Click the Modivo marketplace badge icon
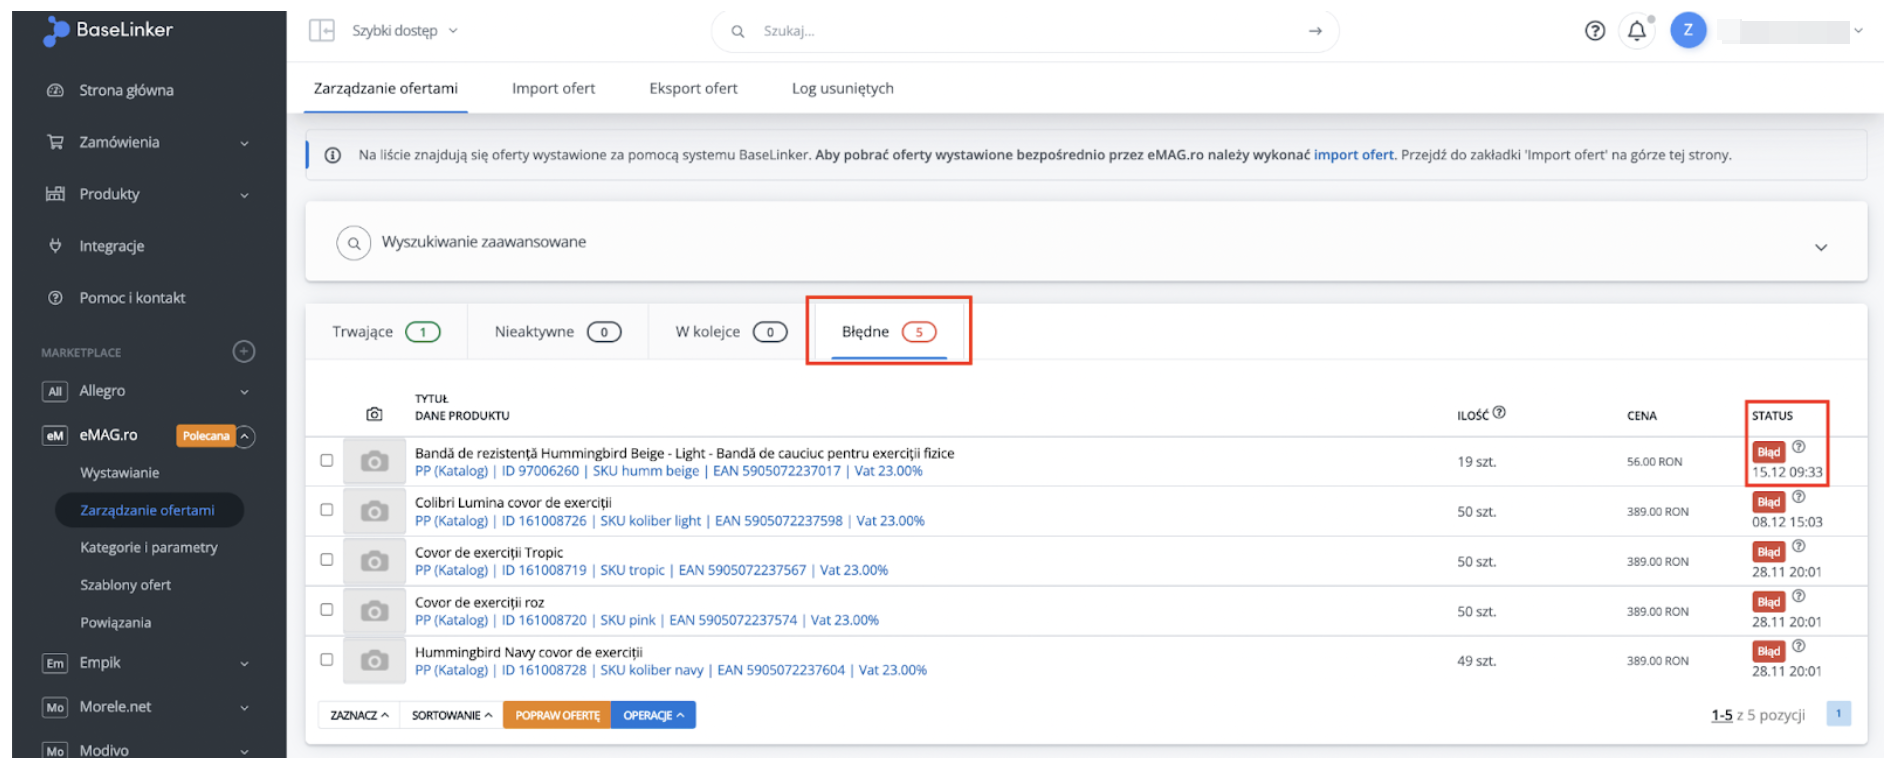 click(x=55, y=750)
